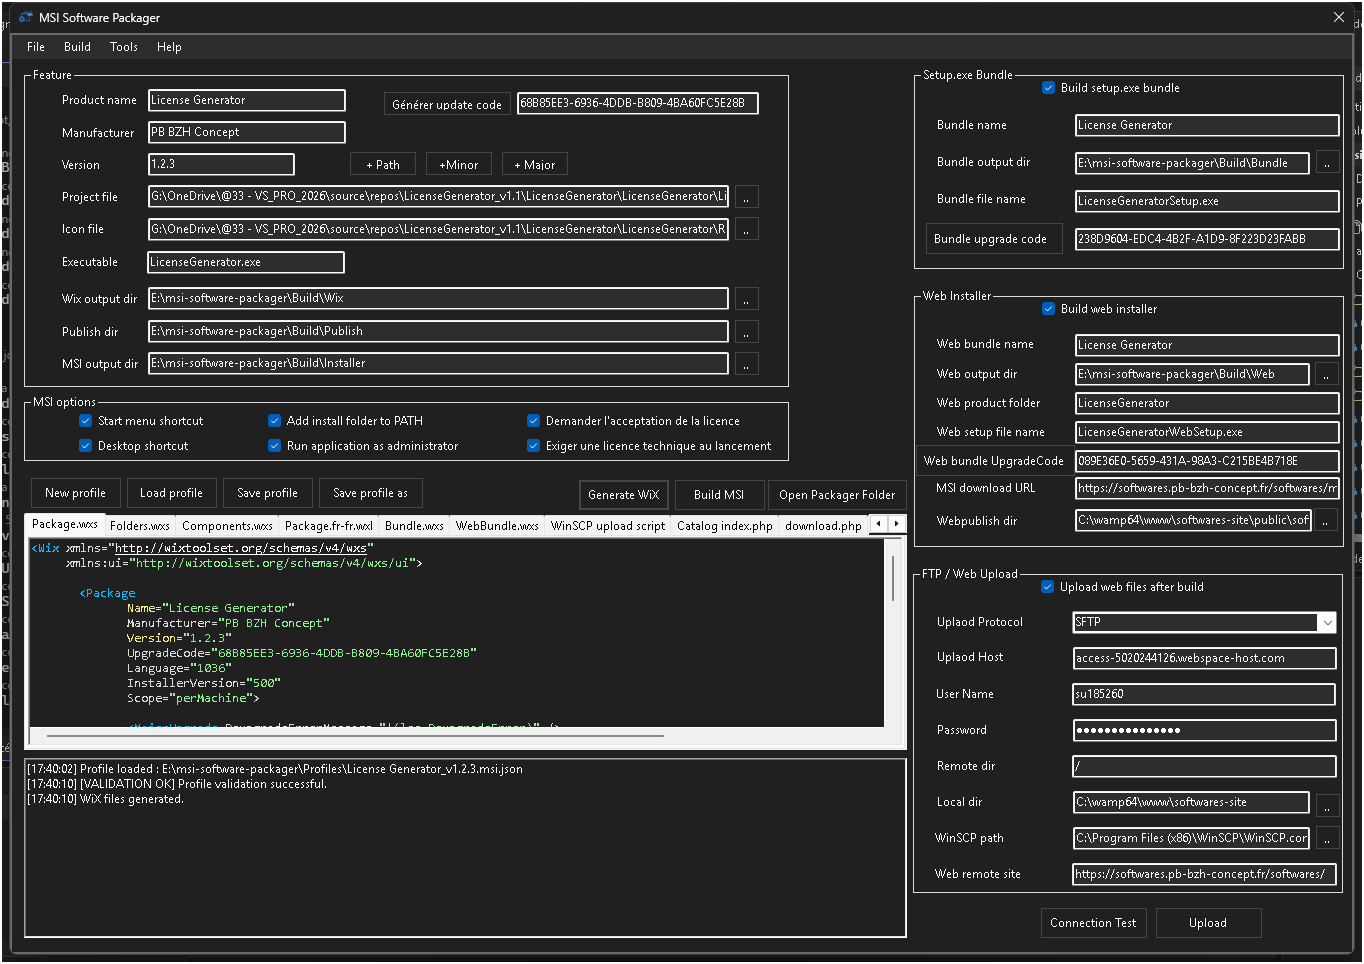This screenshot has width=1364, height=964.
Task: Click Load profile button
Action: 171,493
